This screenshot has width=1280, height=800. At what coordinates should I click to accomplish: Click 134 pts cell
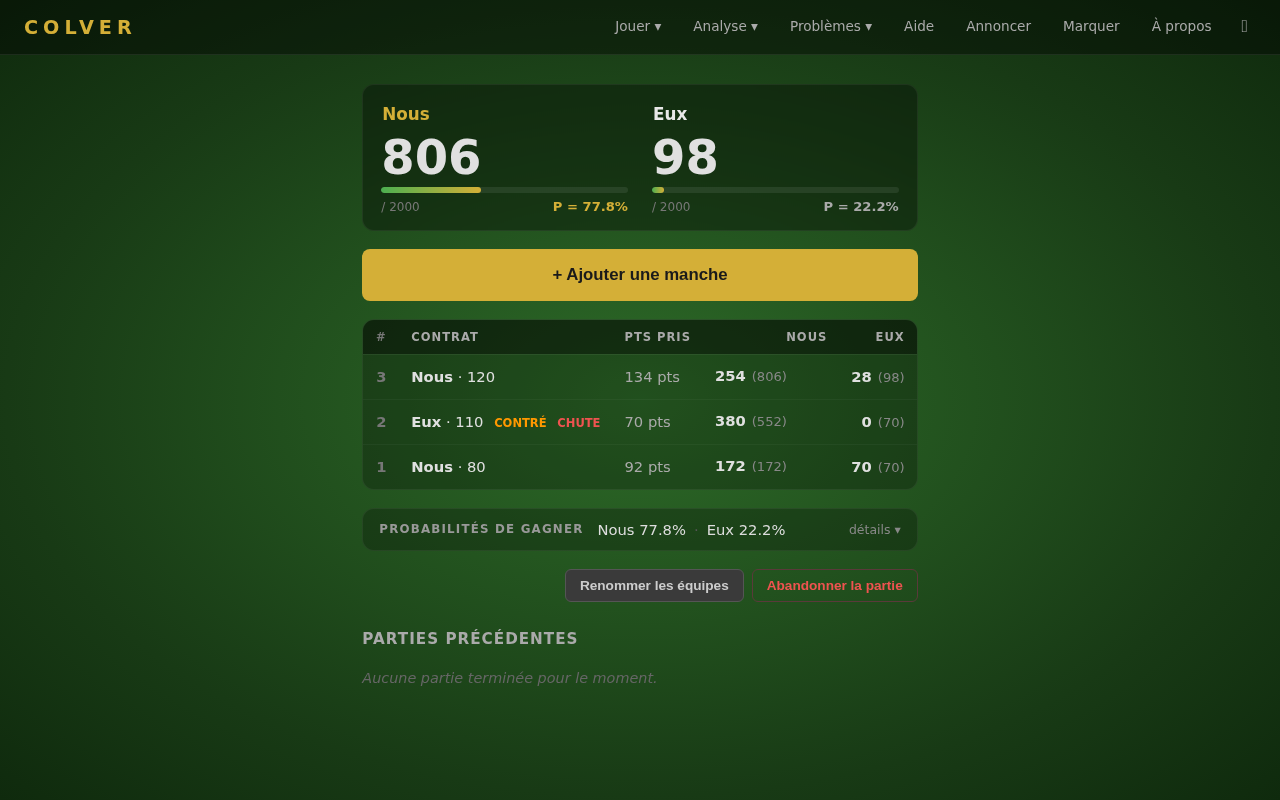point(652,377)
